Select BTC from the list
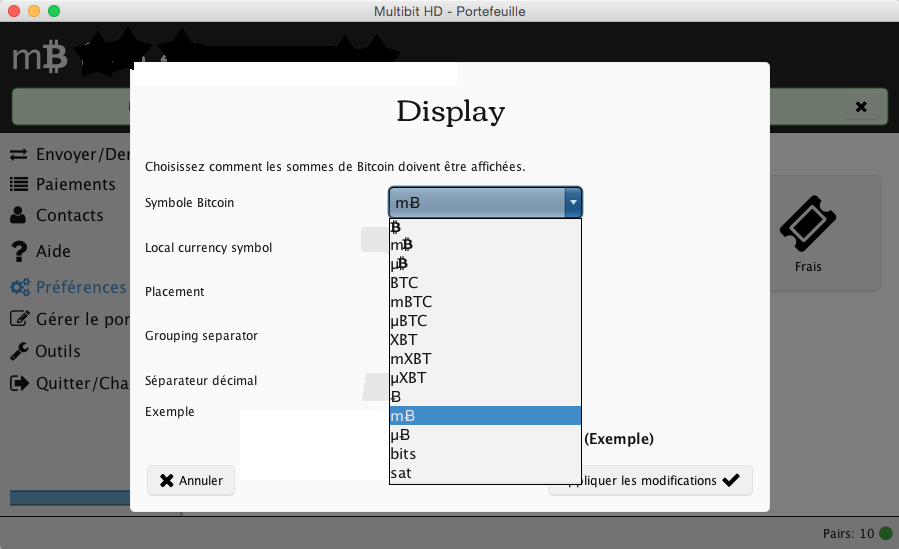Image resolution: width=899 pixels, height=549 pixels. tap(485, 283)
